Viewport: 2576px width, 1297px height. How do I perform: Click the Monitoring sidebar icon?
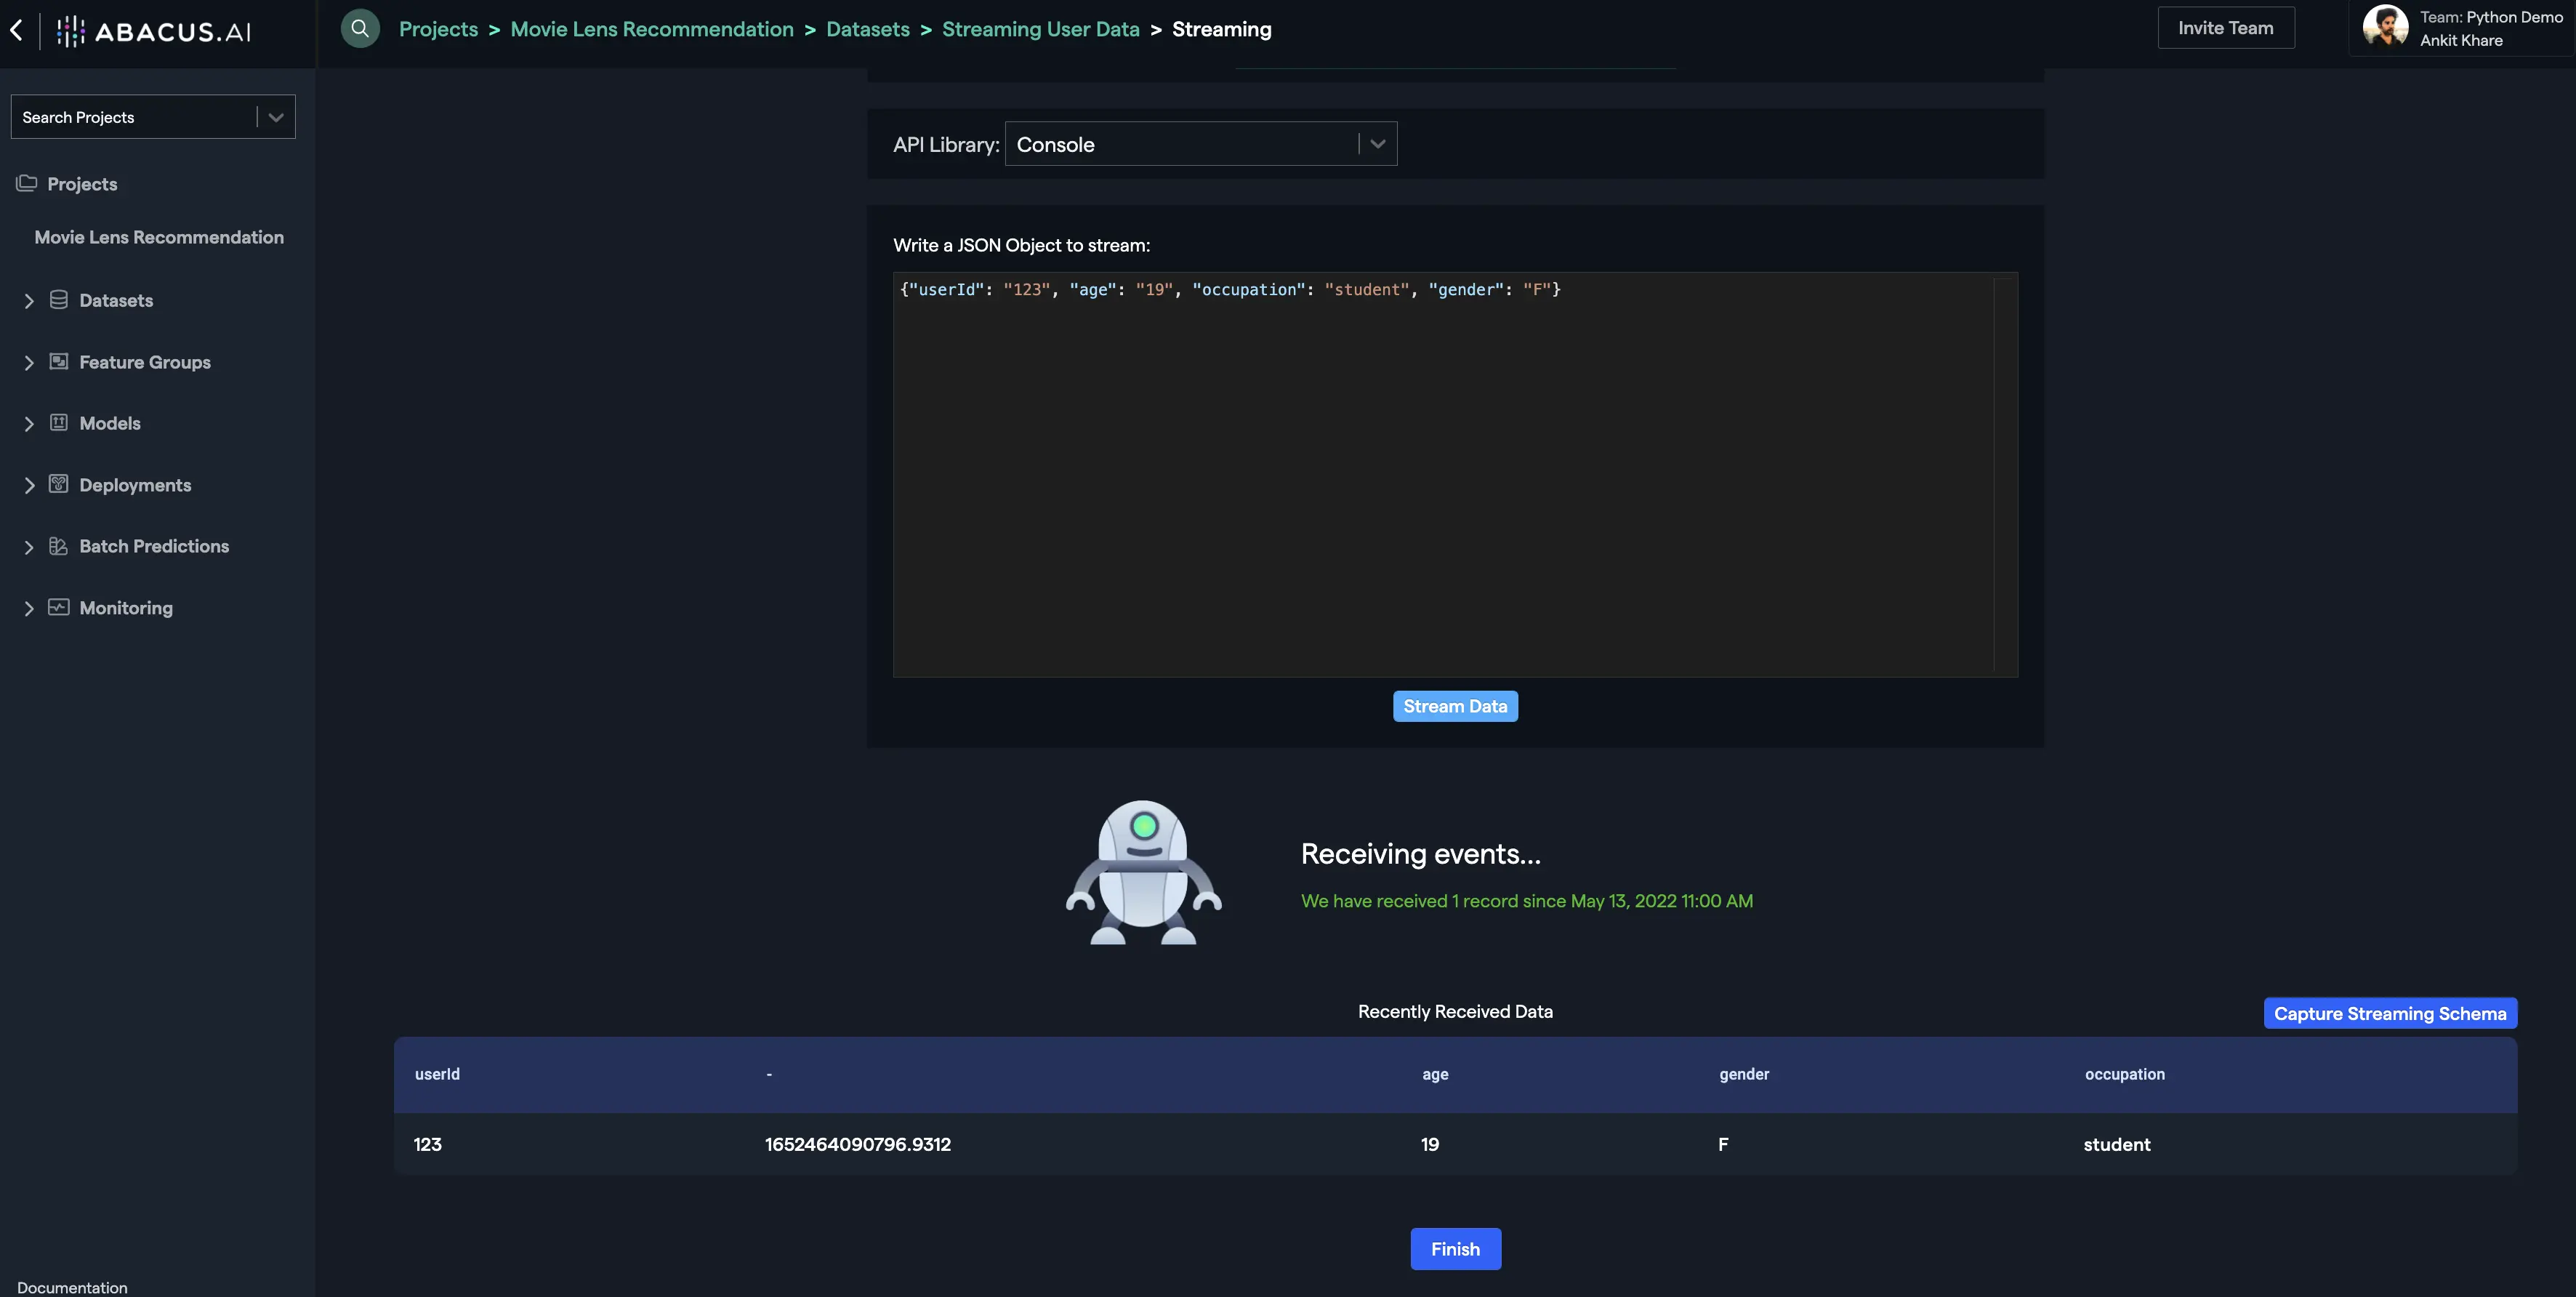[59, 607]
